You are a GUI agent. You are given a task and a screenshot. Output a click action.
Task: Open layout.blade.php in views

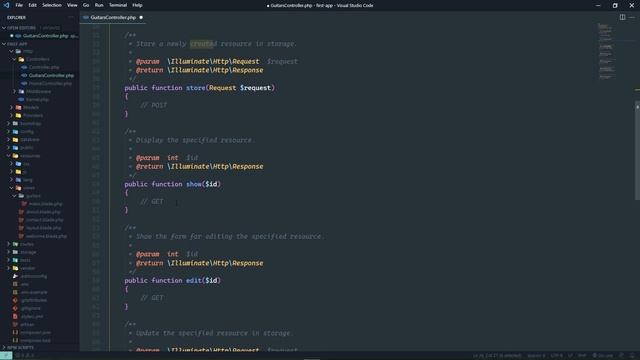(44, 228)
